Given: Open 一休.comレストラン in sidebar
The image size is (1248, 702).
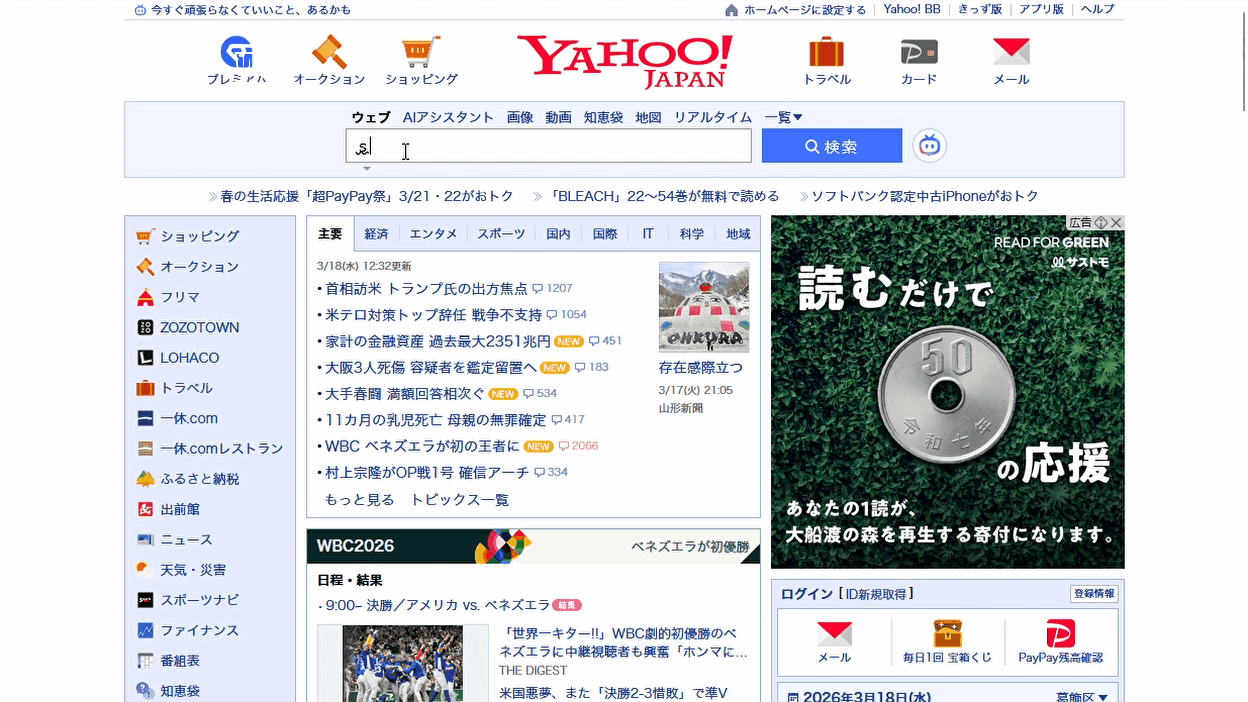Looking at the screenshot, I should pos(210,448).
